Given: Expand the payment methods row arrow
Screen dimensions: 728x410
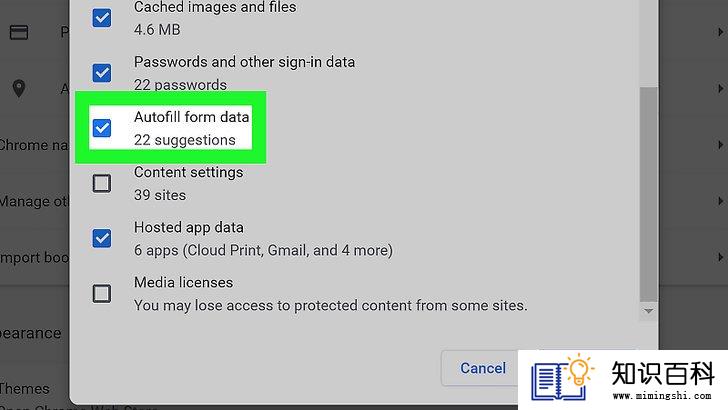Looking at the screenshot, I should pyautogui.click(x=720, y=32).
